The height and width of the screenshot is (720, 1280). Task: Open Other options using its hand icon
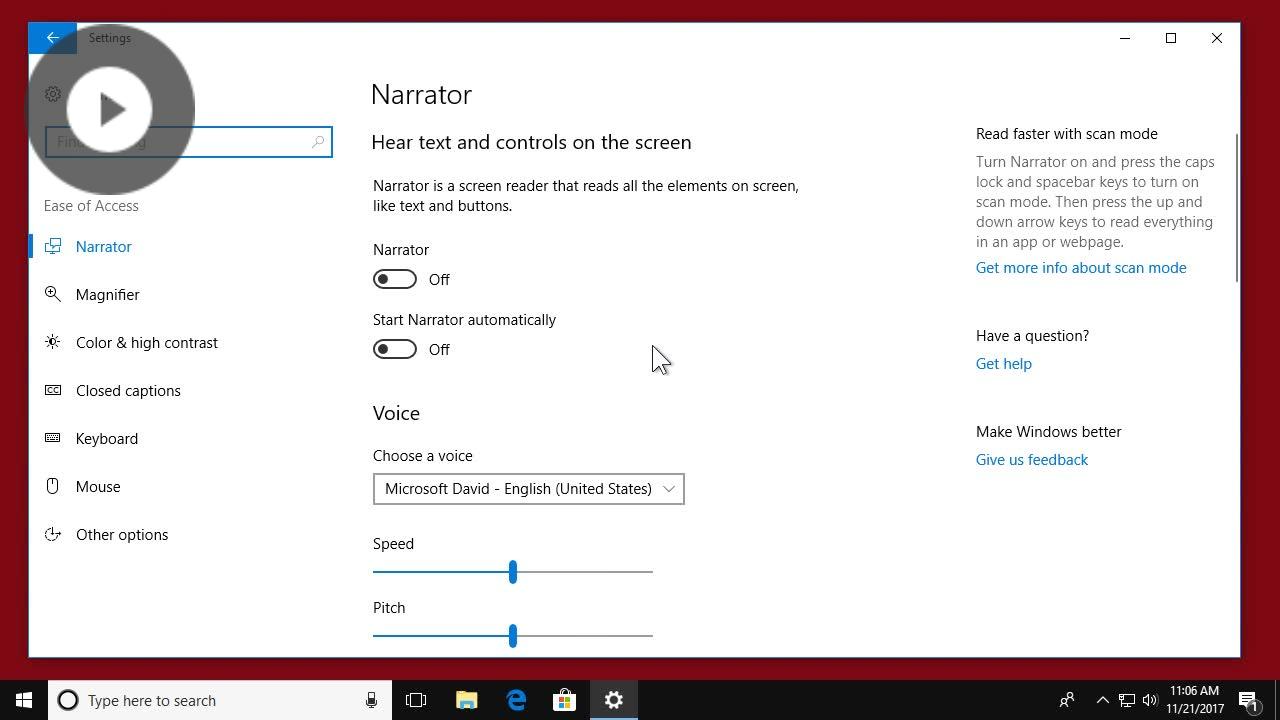coord(52,534)
